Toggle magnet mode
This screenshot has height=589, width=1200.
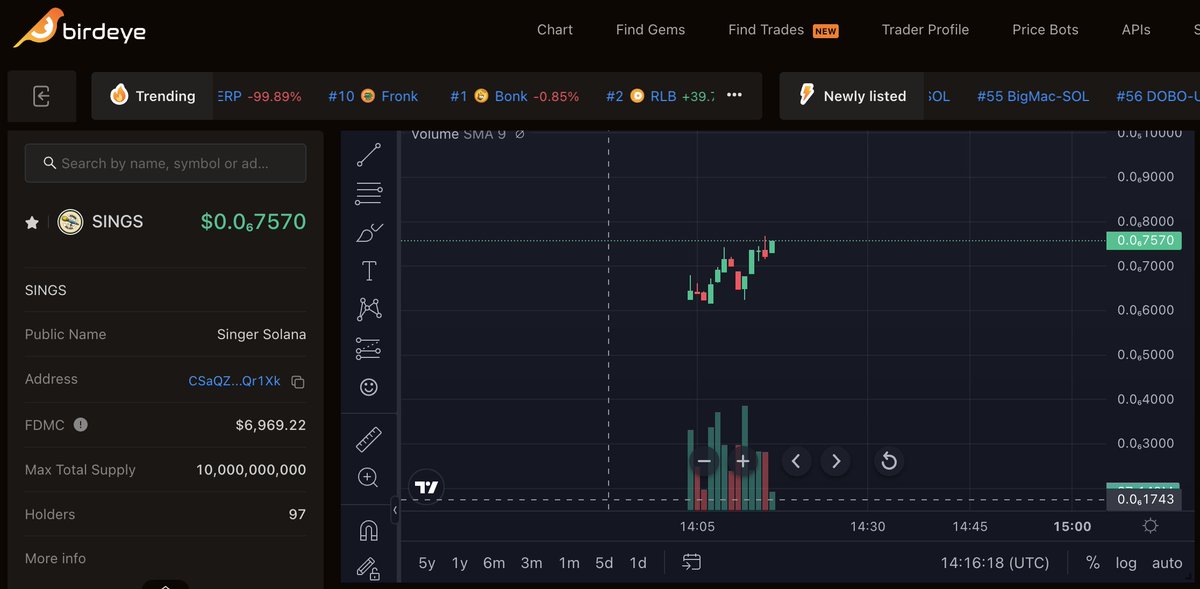[368, 531]
